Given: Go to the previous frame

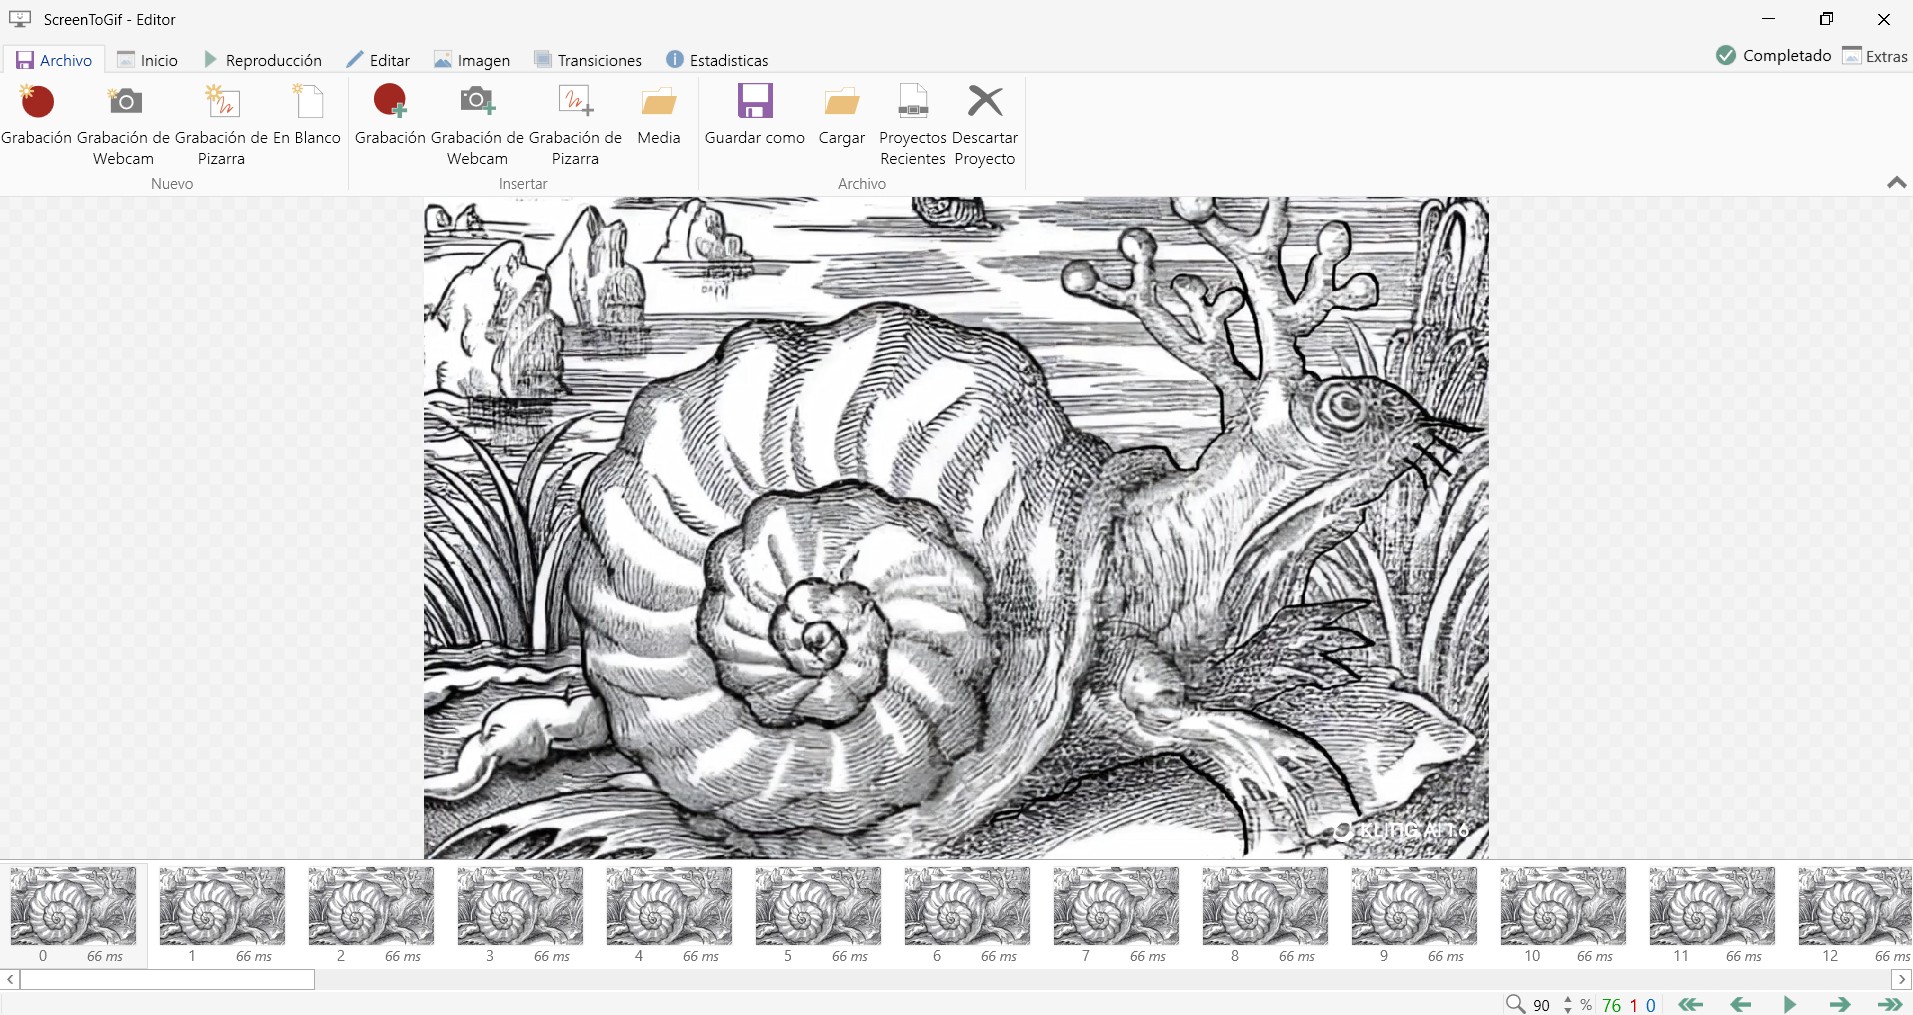Looking at the screenshot, I should 1741,1004.
